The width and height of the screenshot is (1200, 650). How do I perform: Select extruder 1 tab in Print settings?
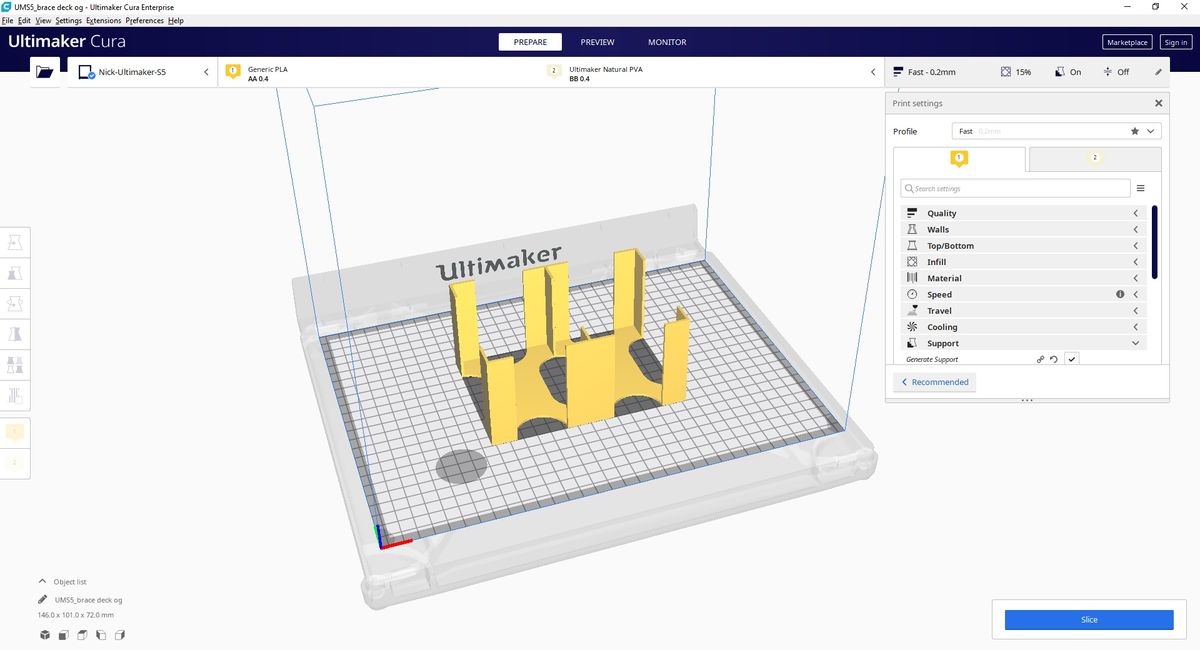pyautogui.click(x=958, y=158)
